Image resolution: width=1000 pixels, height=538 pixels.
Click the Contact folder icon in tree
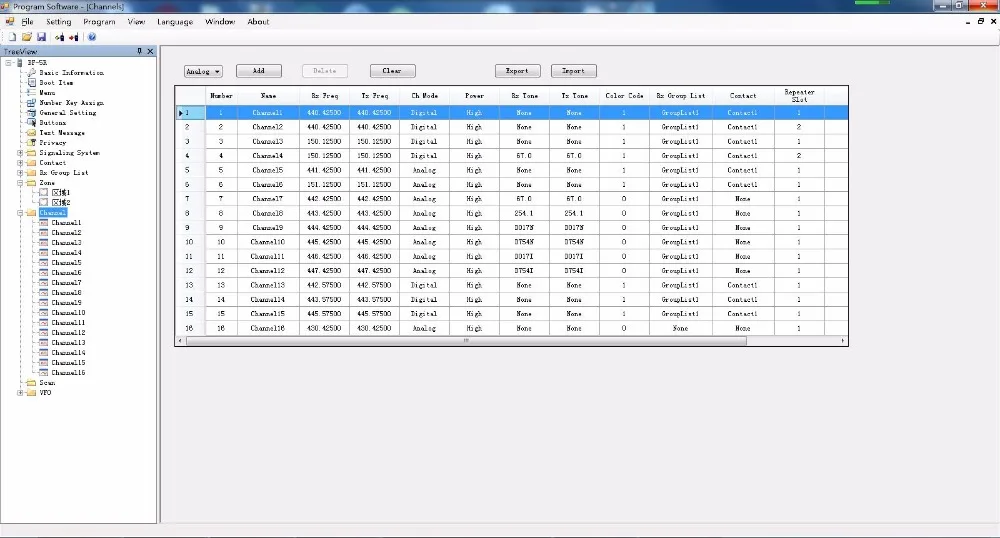(x=31, y=163)
